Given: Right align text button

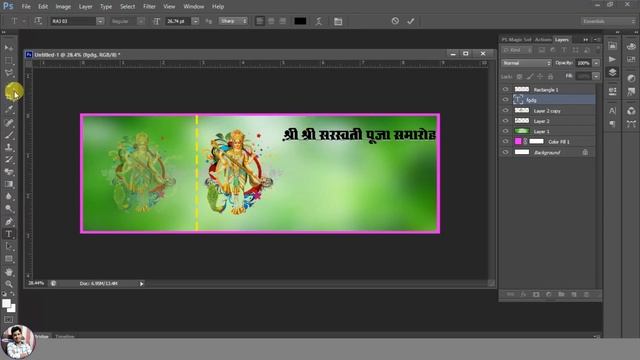Looking at the screenshot, I should click(x=282, y=21).
